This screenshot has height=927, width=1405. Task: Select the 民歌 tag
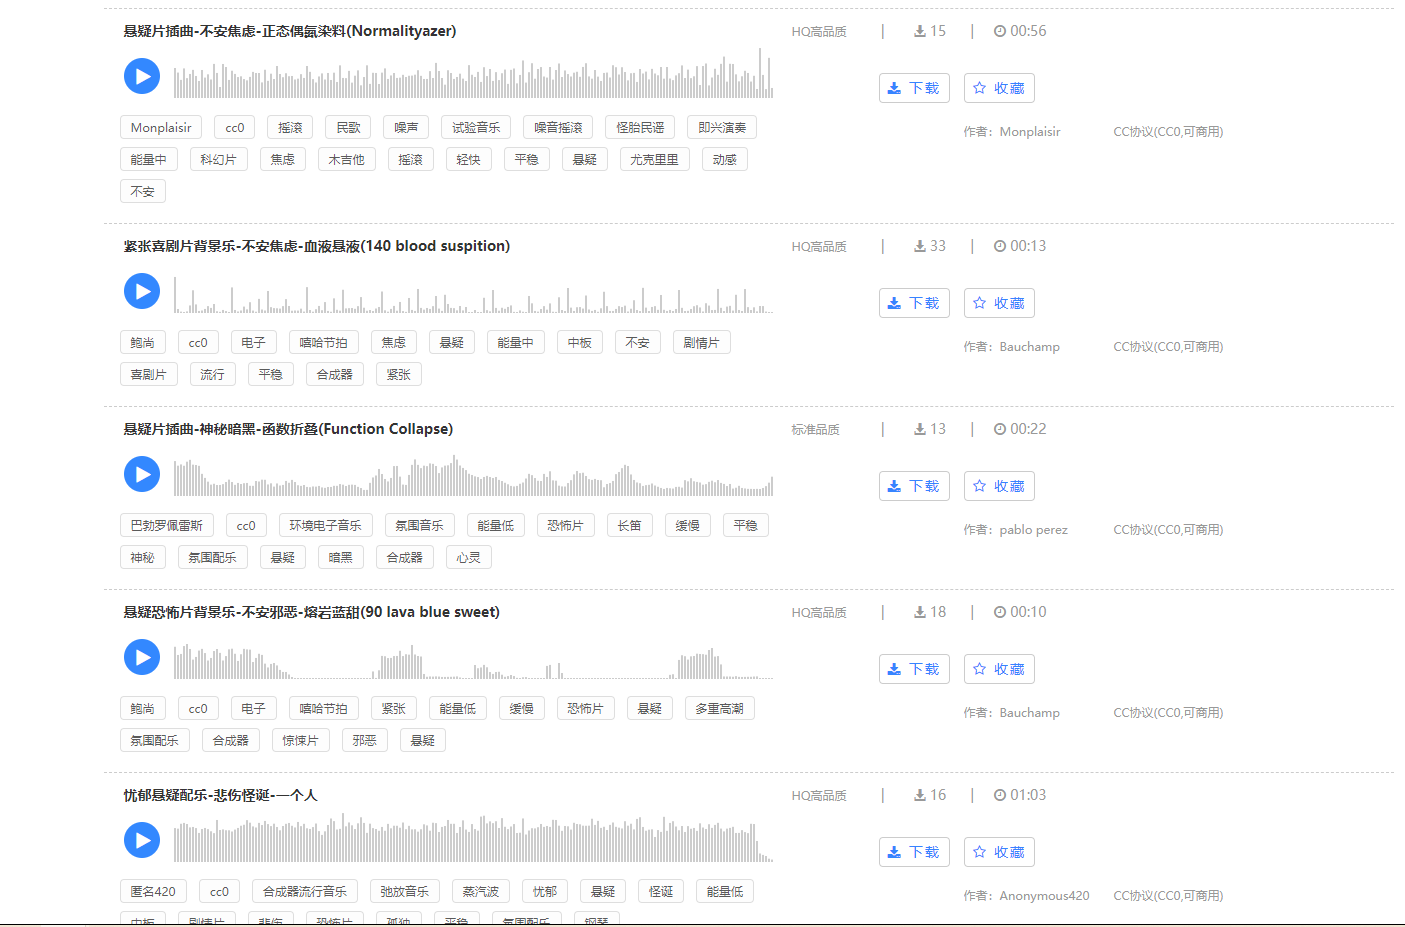click(349, 127)
